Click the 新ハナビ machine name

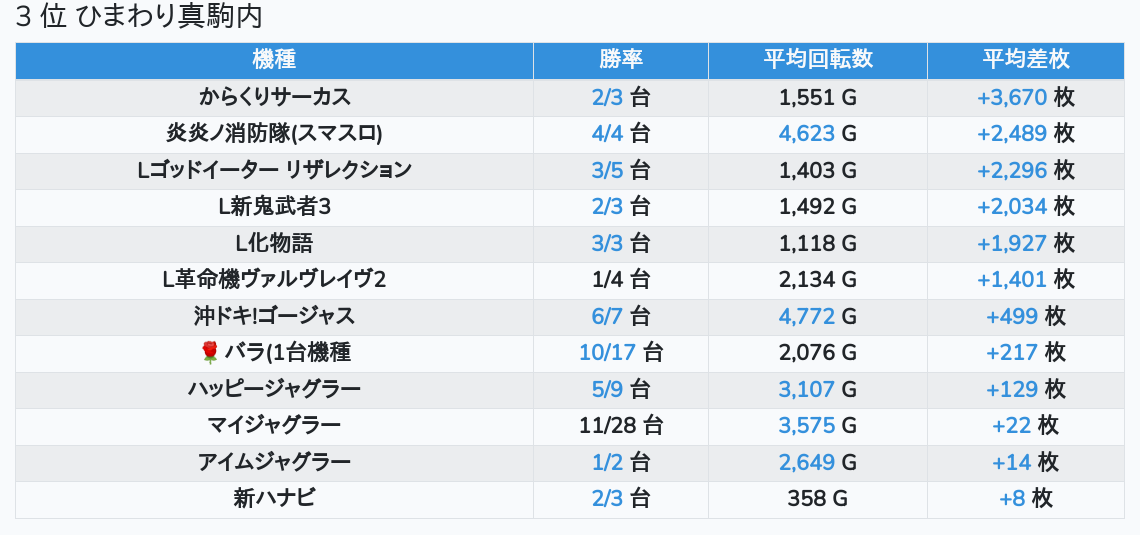(274, 498)
